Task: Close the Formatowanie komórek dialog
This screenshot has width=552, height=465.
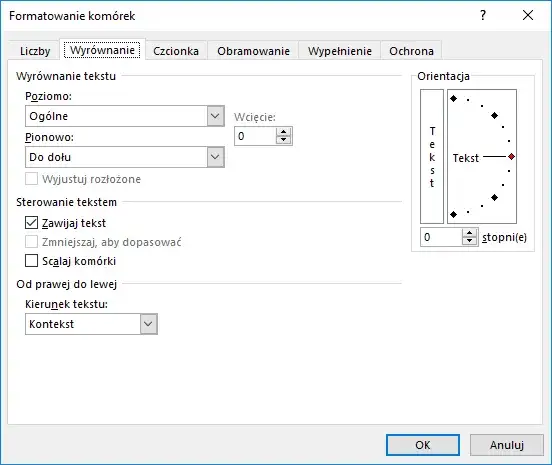Action: [x=528, y=15]
